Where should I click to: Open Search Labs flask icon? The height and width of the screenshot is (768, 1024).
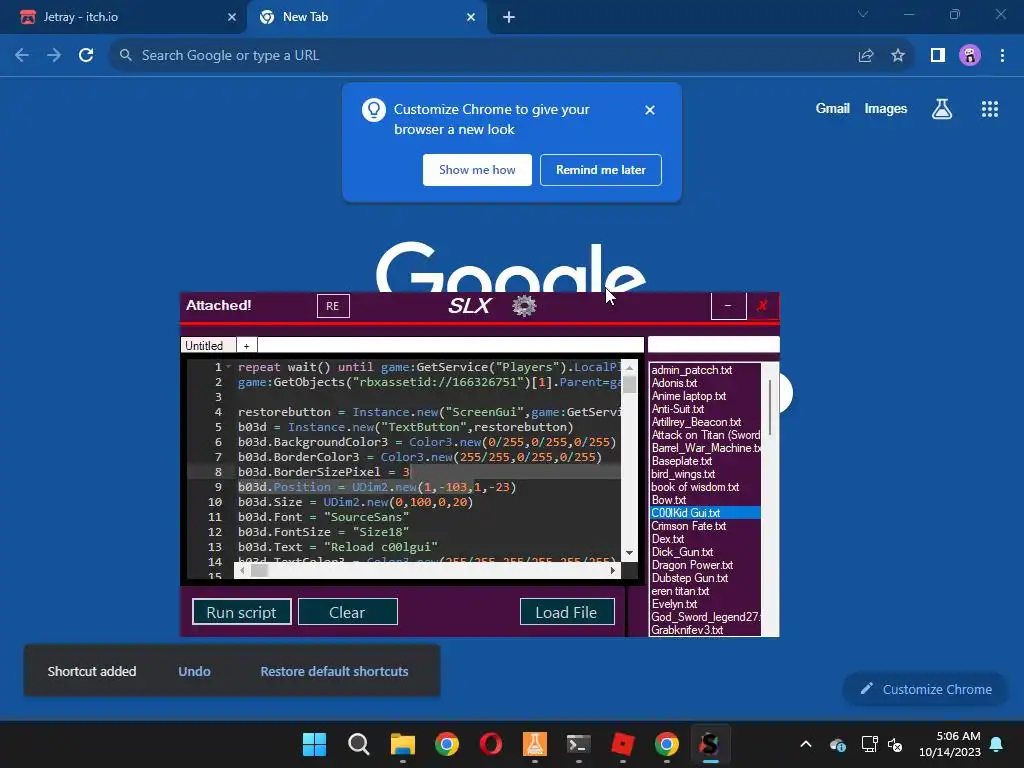click(x=942, y=109)
